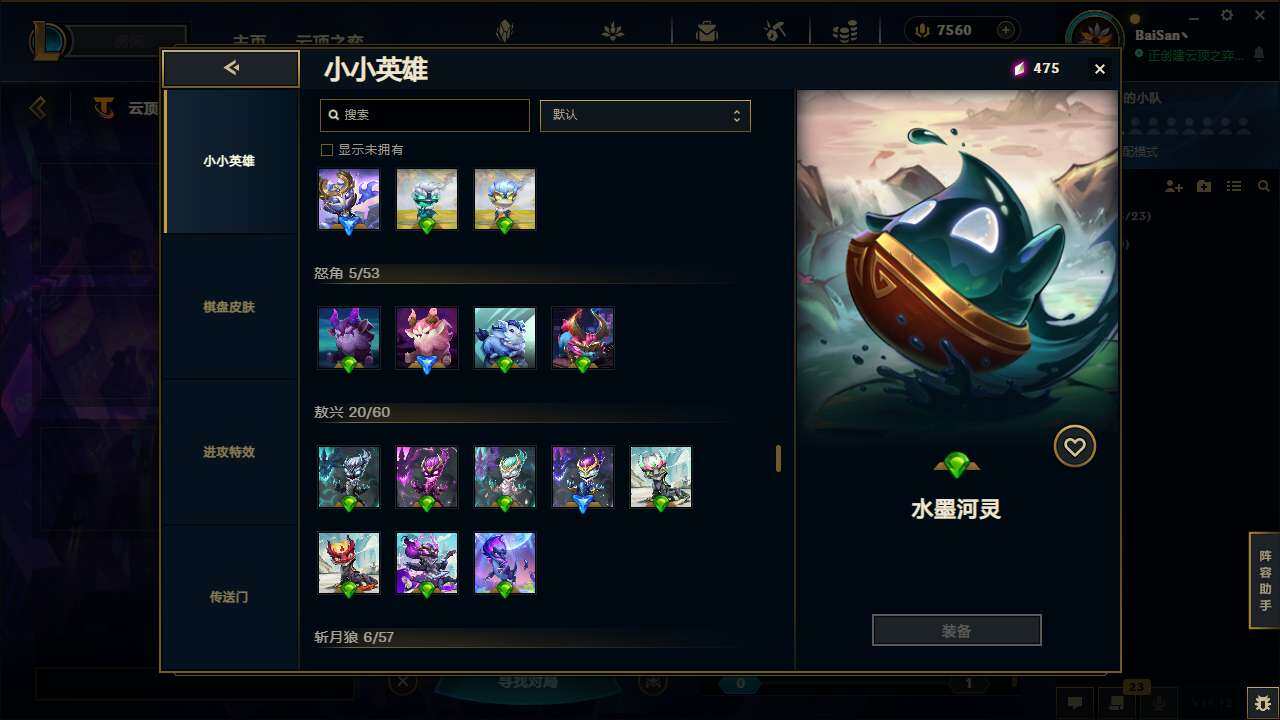This screenshot has width=1280, height=720.
Task: Switch to the 进攻特效 tab
Action: (229, 452)
